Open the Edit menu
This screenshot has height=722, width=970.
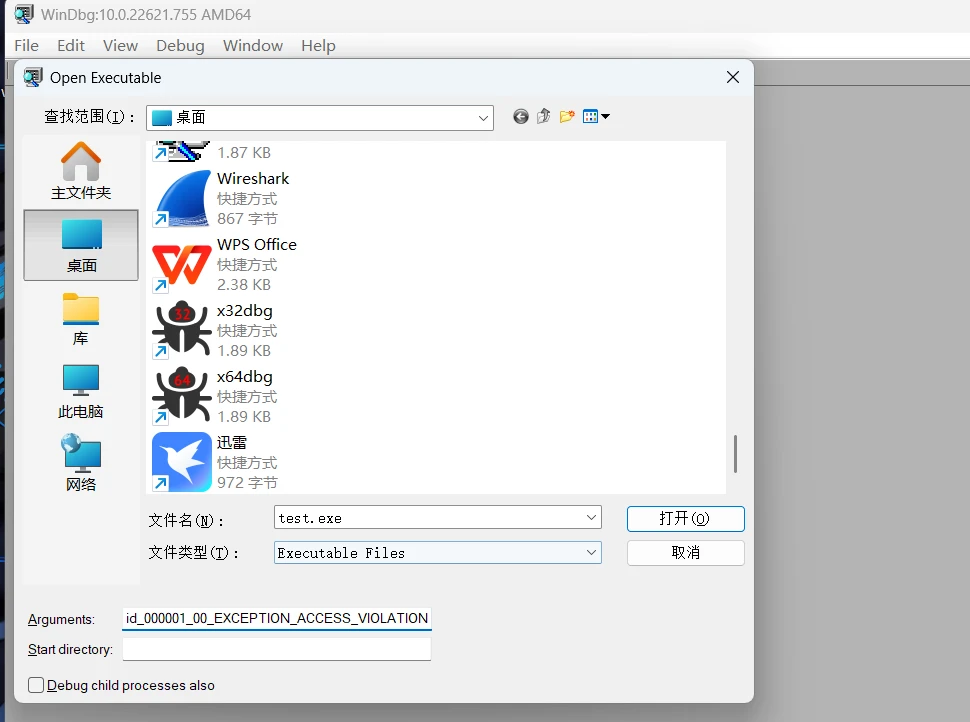pyautogui.click(x=71, y=46)
